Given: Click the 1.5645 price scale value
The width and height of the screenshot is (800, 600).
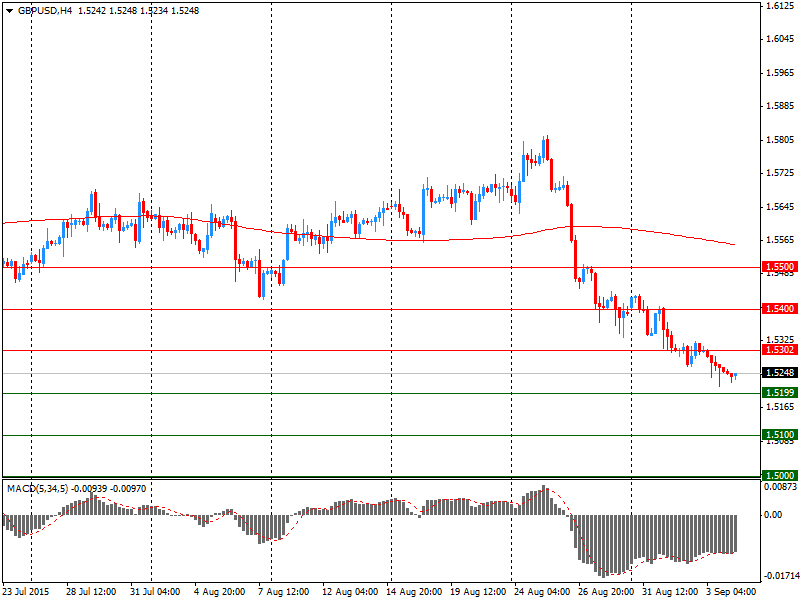Looking at the screenshot, I should (780, 207).
